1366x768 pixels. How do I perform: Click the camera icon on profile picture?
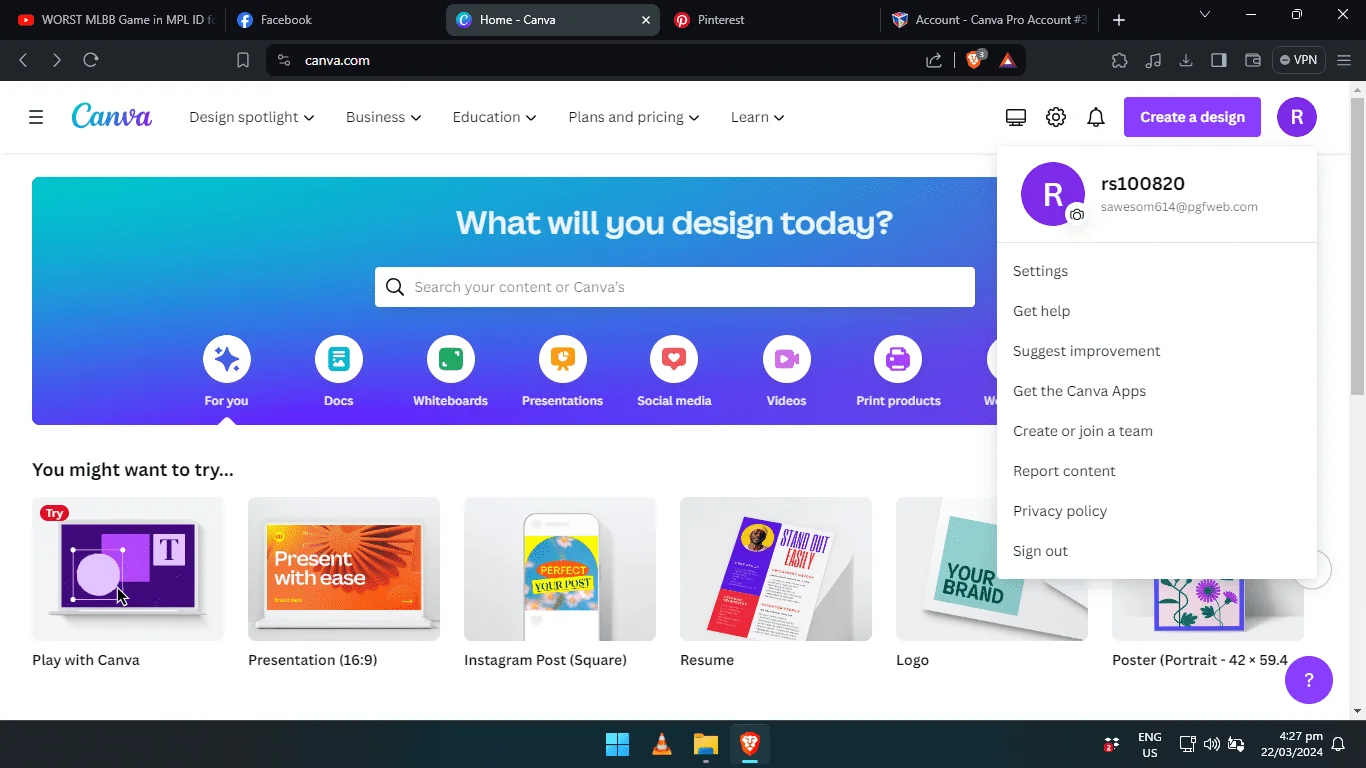point(1077,214)
